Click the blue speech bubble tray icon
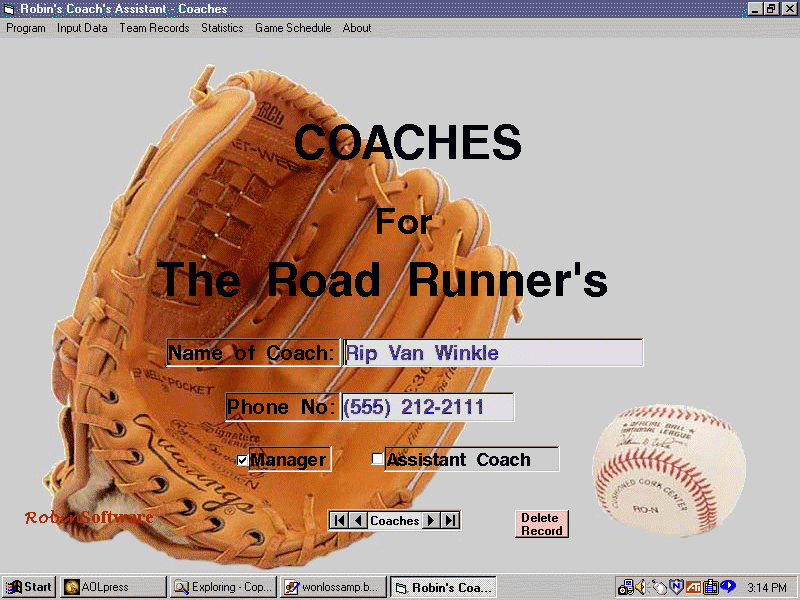 click(727, 586)
